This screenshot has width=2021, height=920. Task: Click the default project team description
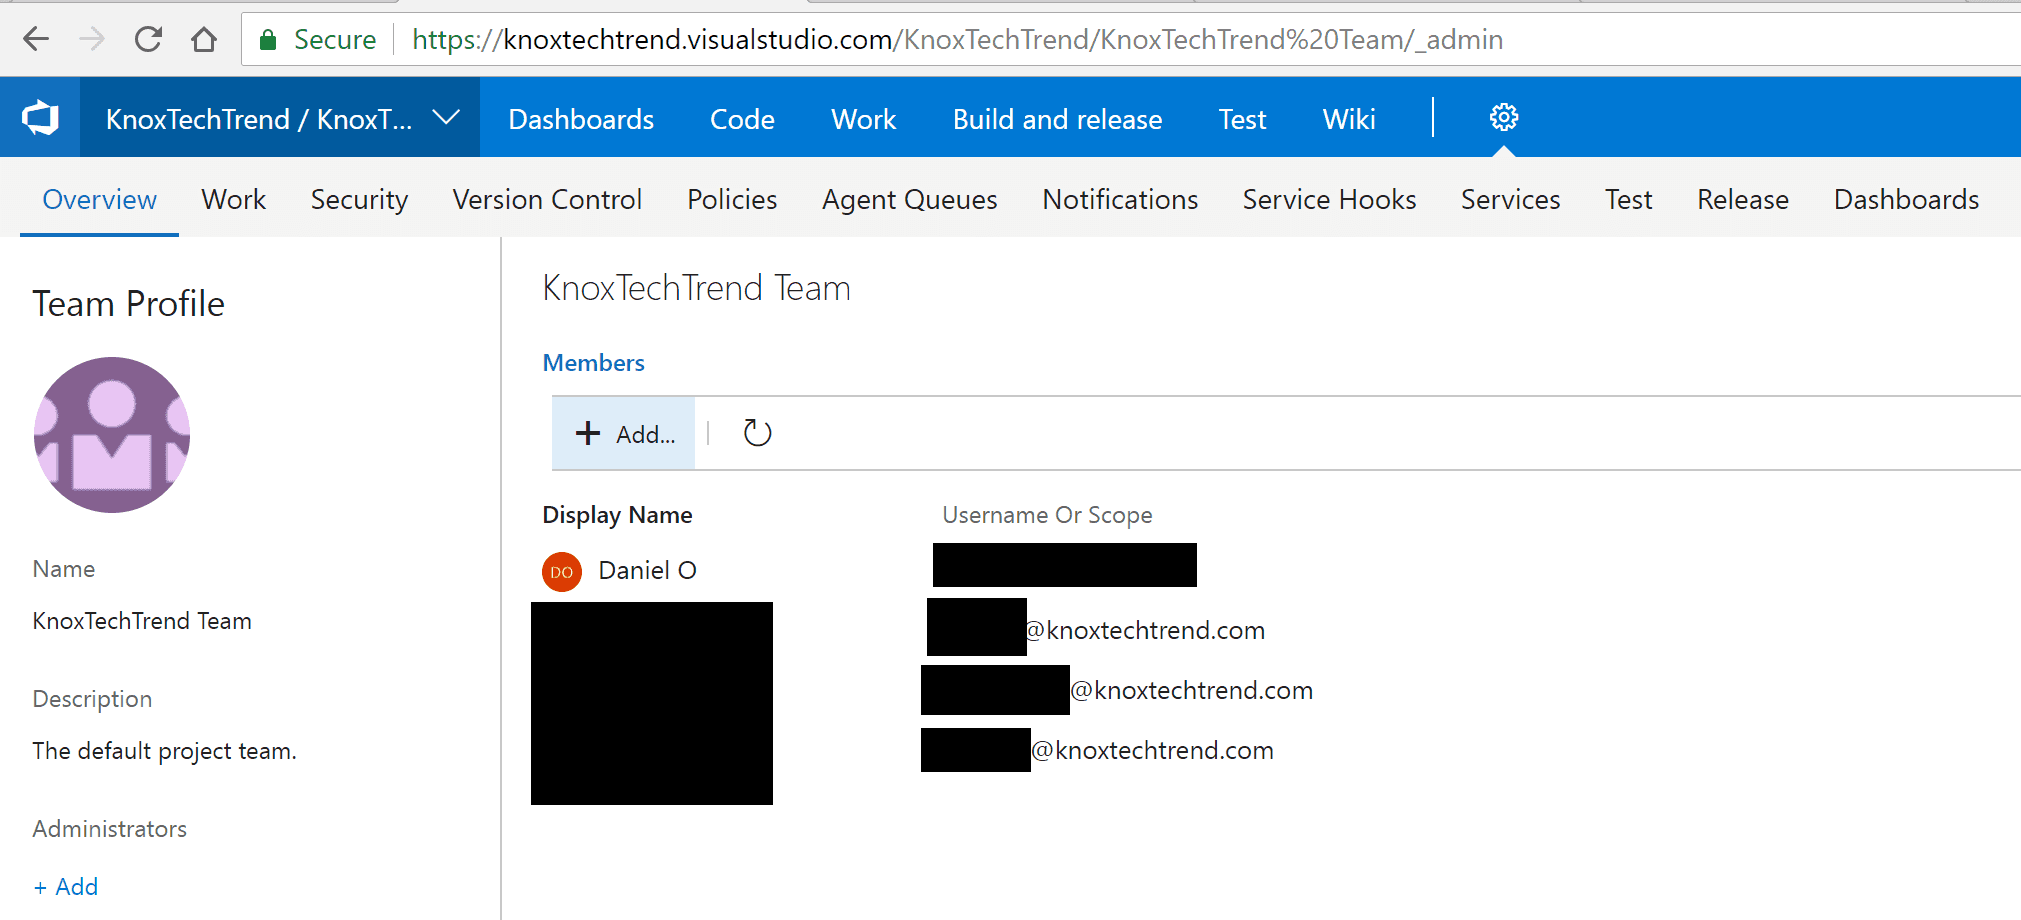(164, 751)
